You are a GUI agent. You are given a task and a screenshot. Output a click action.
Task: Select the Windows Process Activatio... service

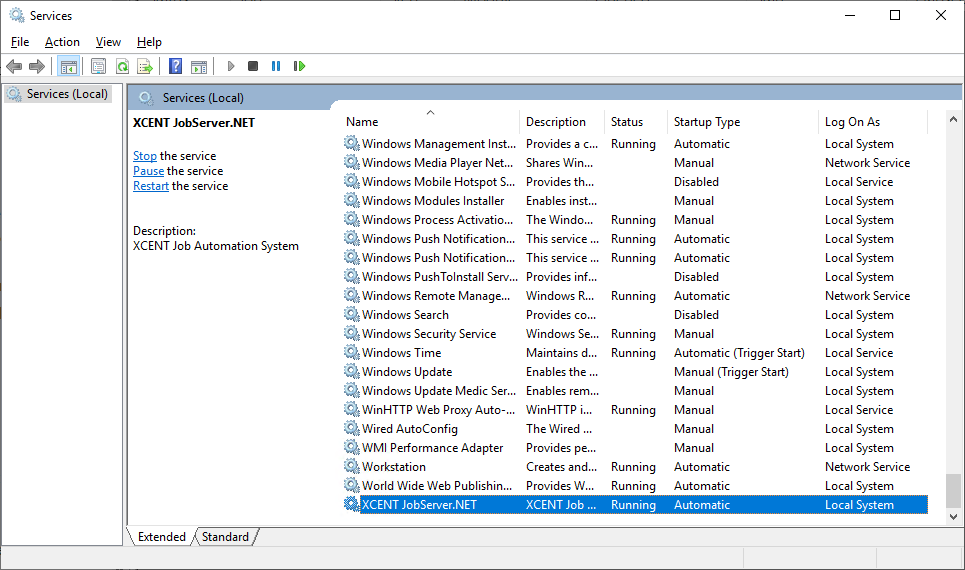tap(437, 220)
